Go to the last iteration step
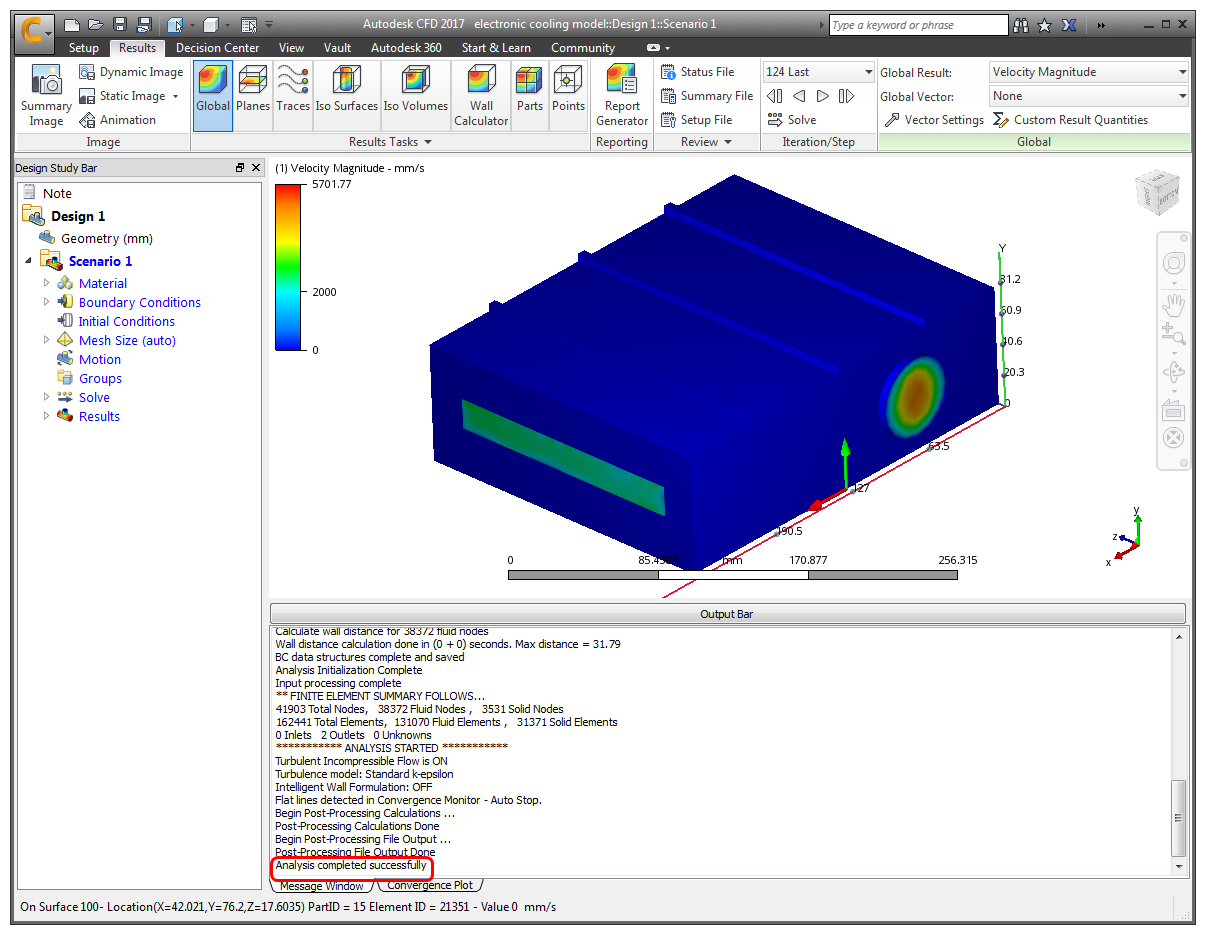This screenshot has width=1206, height=935. click(846, 96)
